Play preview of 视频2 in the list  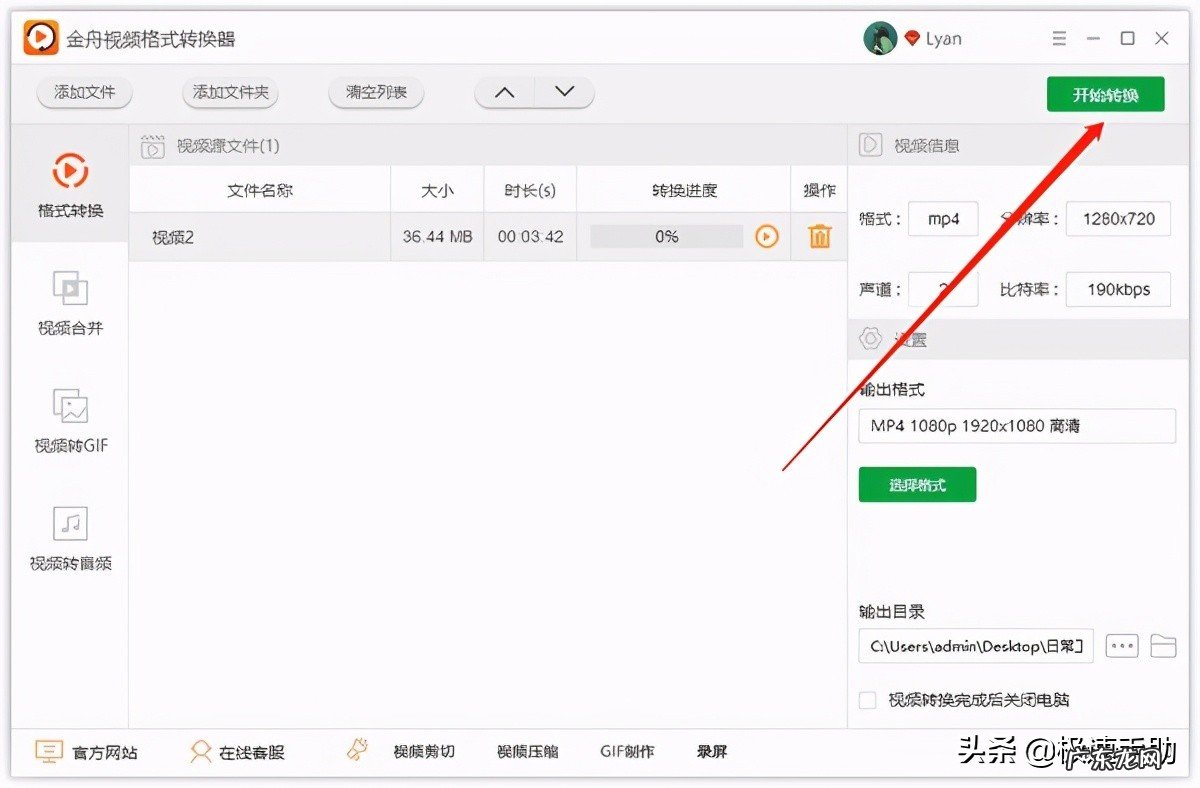(766, 236)
